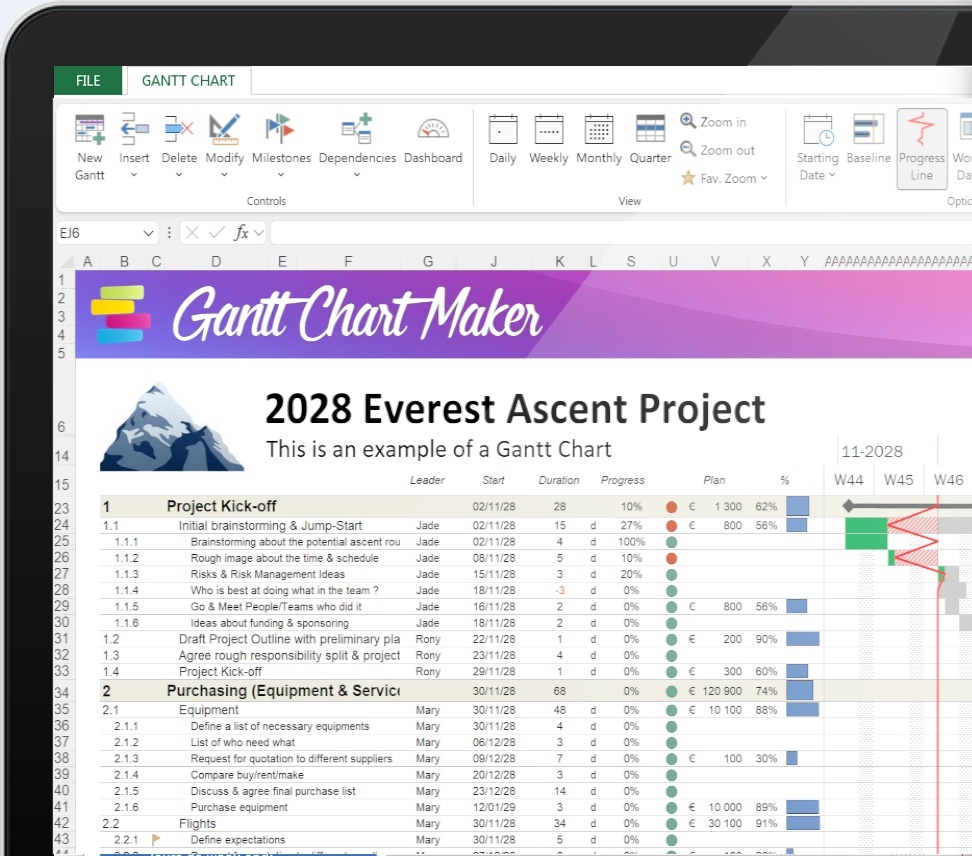Open the Dashboard gauge icon
972x856 pixels.
point(433,129)
